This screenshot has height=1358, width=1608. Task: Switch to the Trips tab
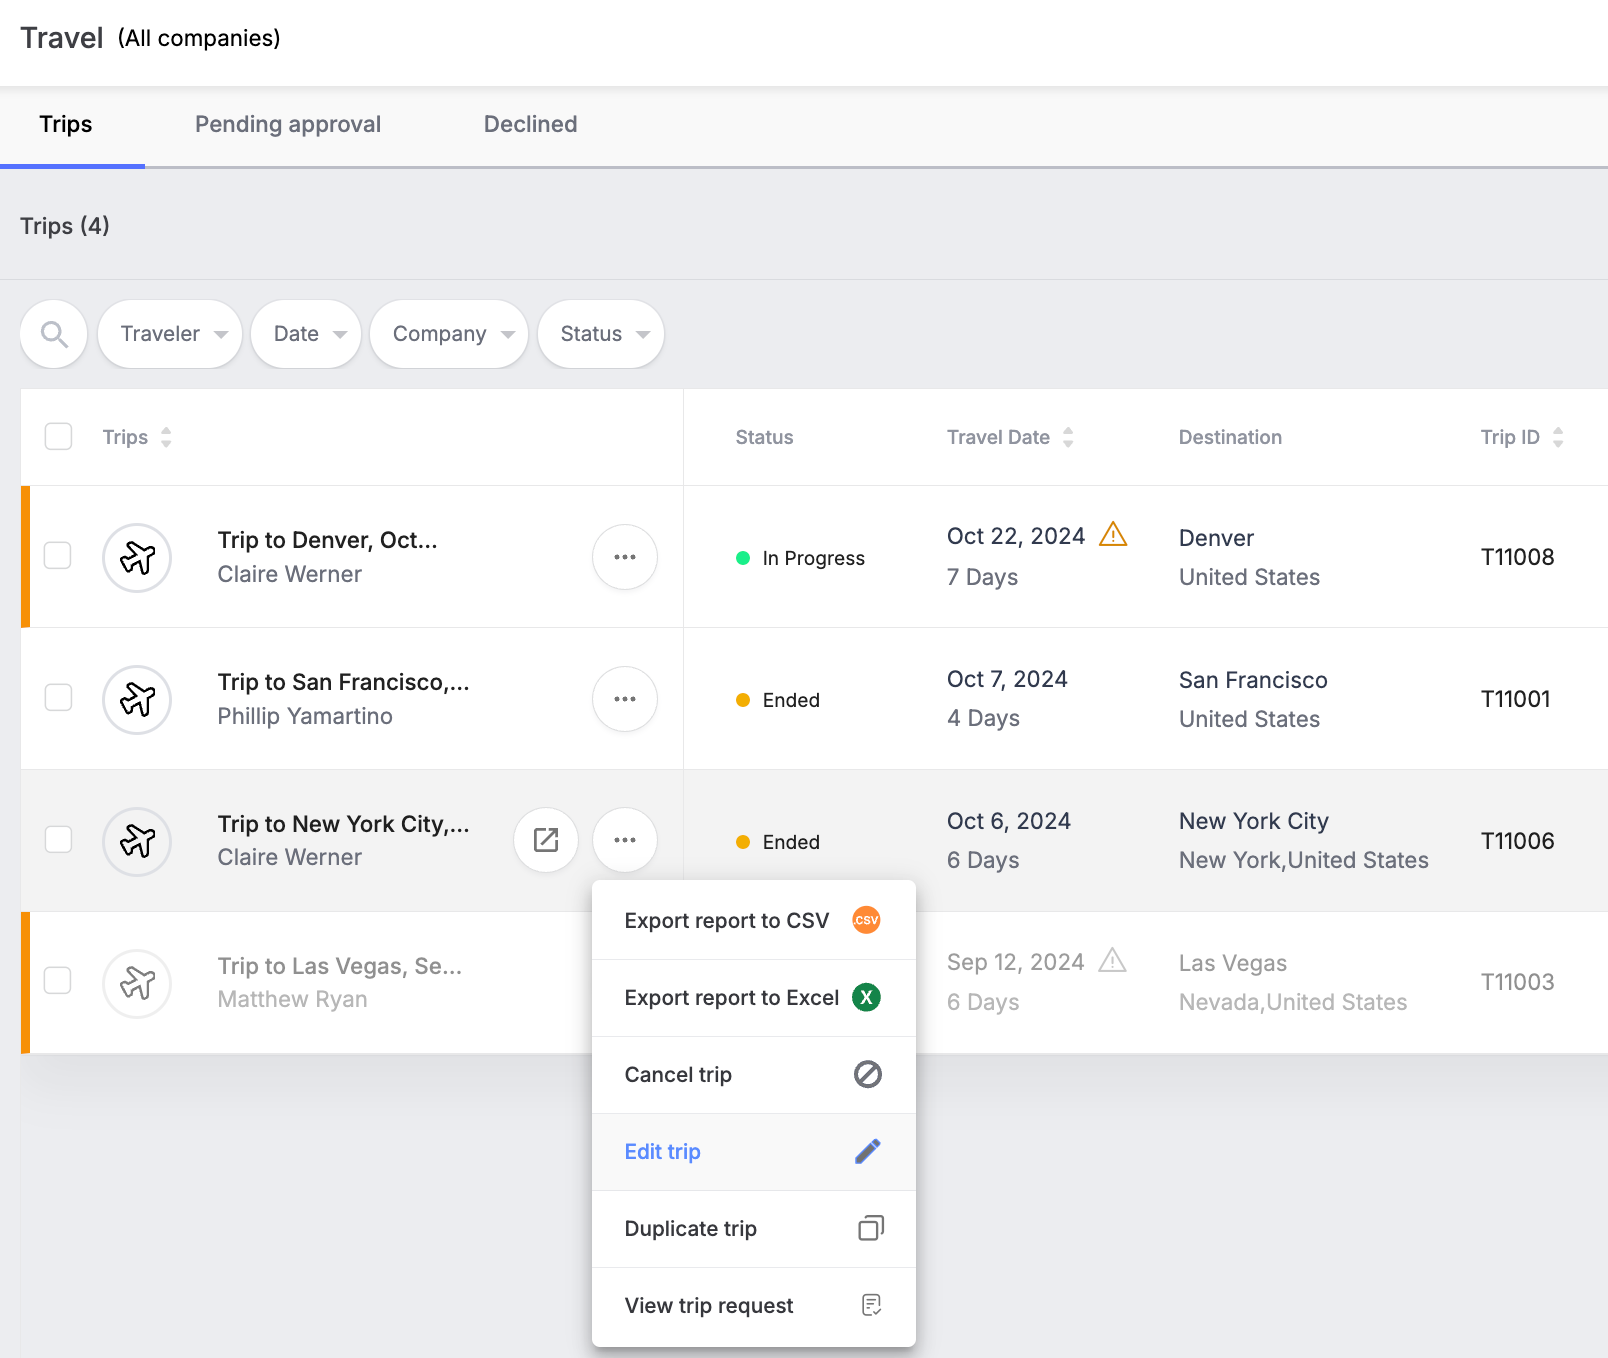pyautogui.click(x=66, y=125)
